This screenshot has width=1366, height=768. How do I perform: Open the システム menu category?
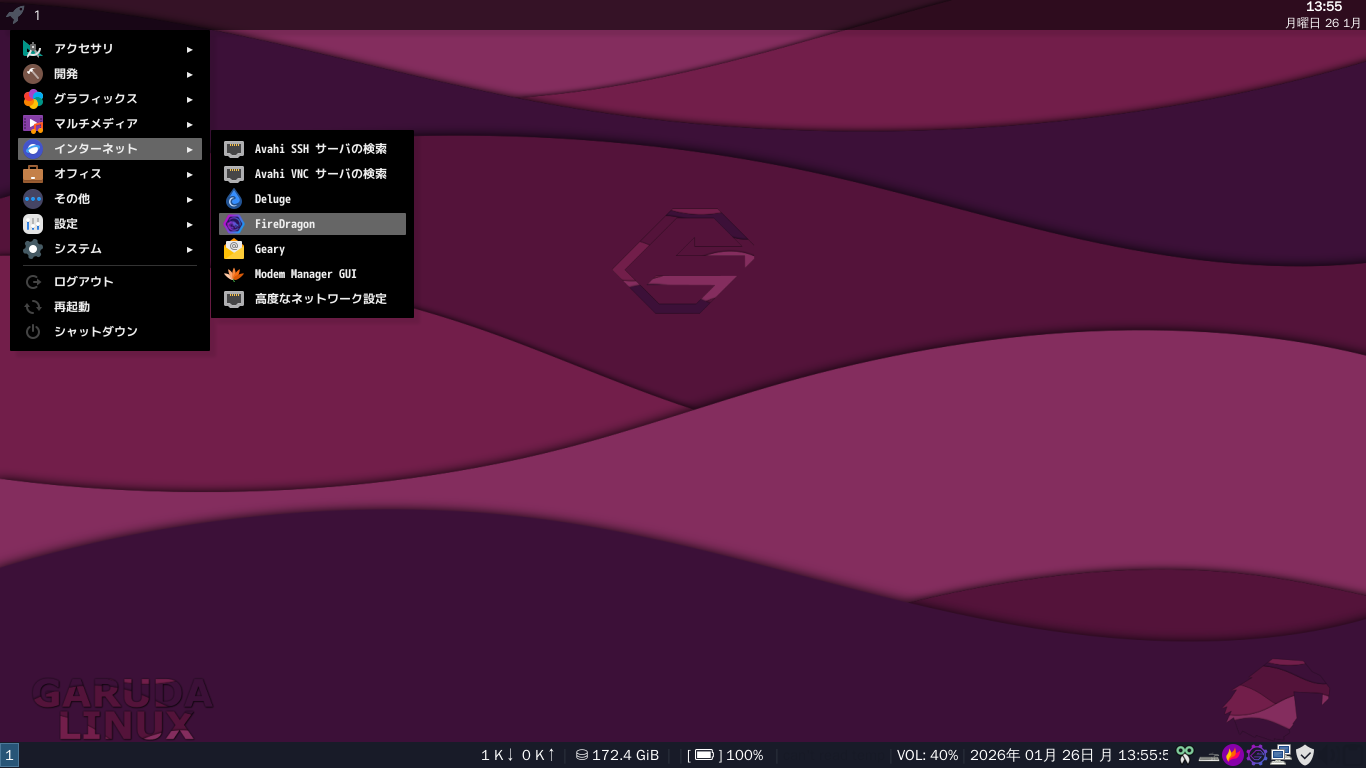(x=110, y=249)
